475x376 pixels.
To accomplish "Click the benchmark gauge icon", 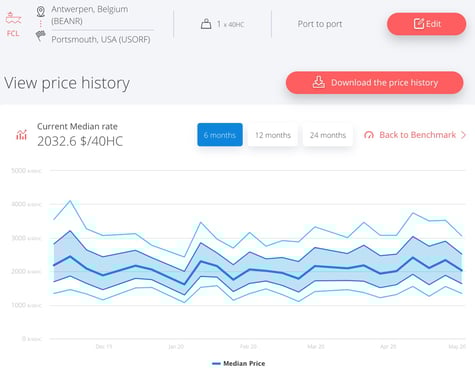I will pos(369,135).
